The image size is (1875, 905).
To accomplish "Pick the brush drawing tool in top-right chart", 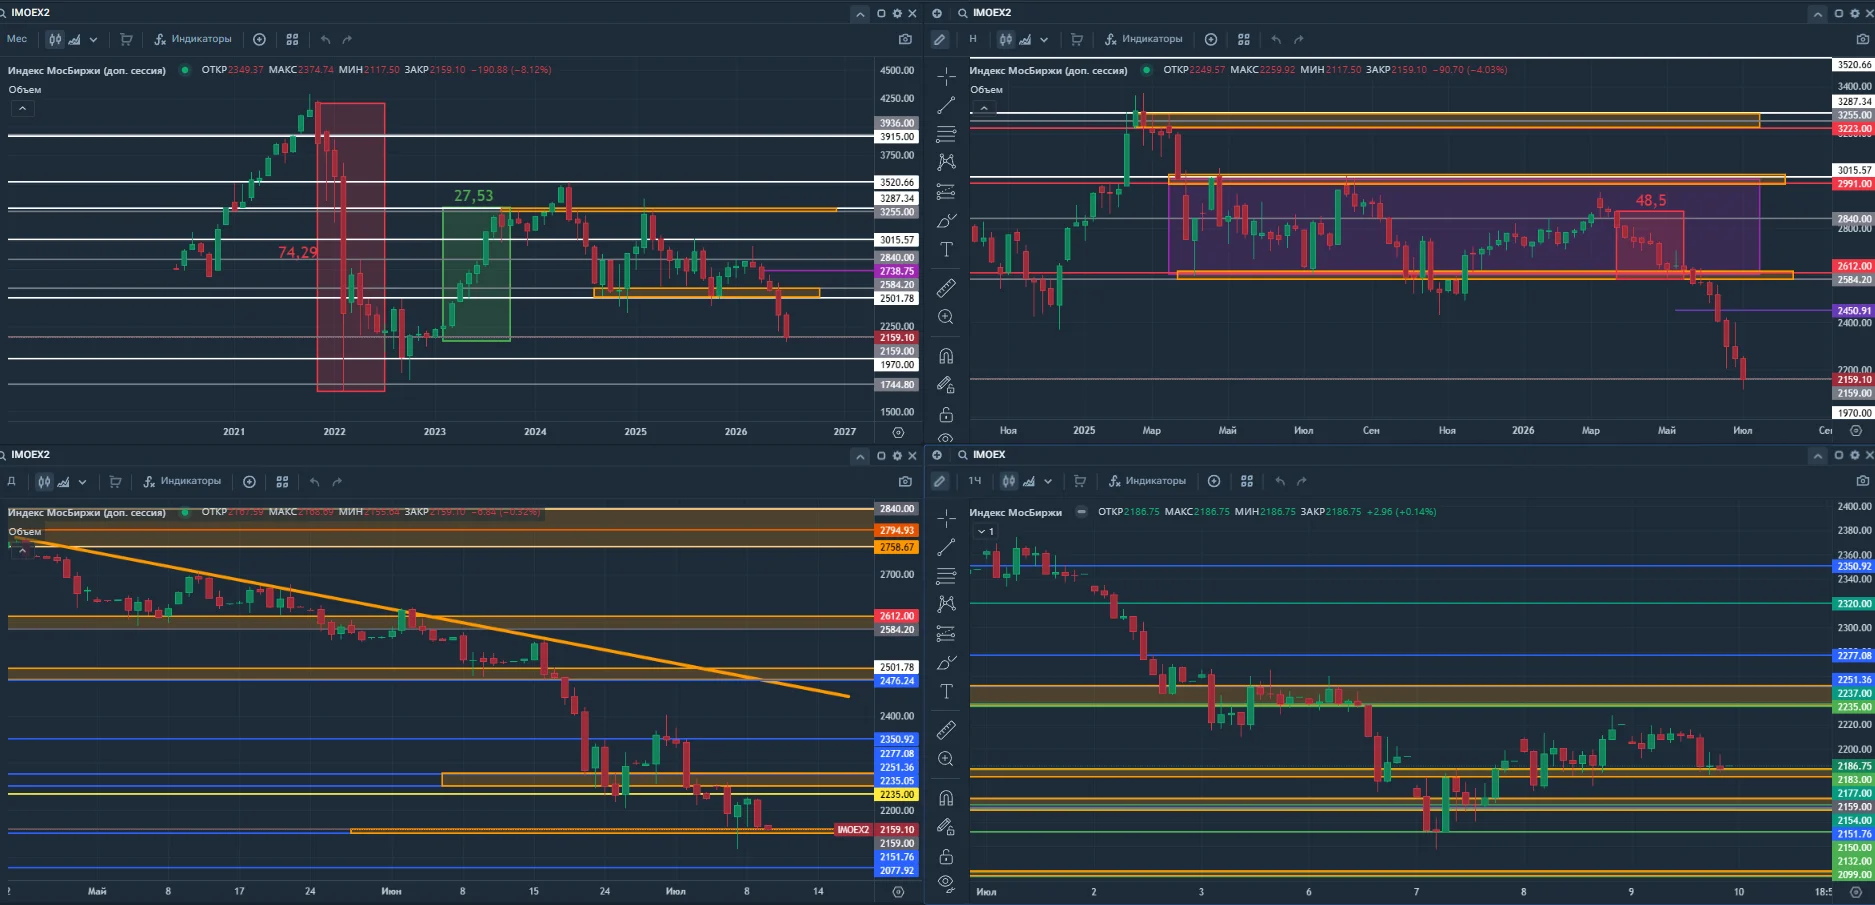I will (946, 220).
